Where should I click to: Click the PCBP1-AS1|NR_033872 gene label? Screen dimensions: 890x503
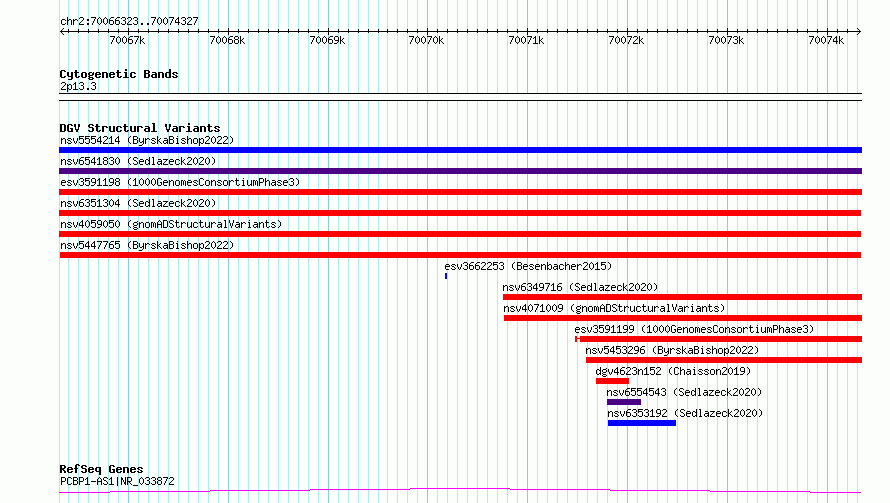117,481
